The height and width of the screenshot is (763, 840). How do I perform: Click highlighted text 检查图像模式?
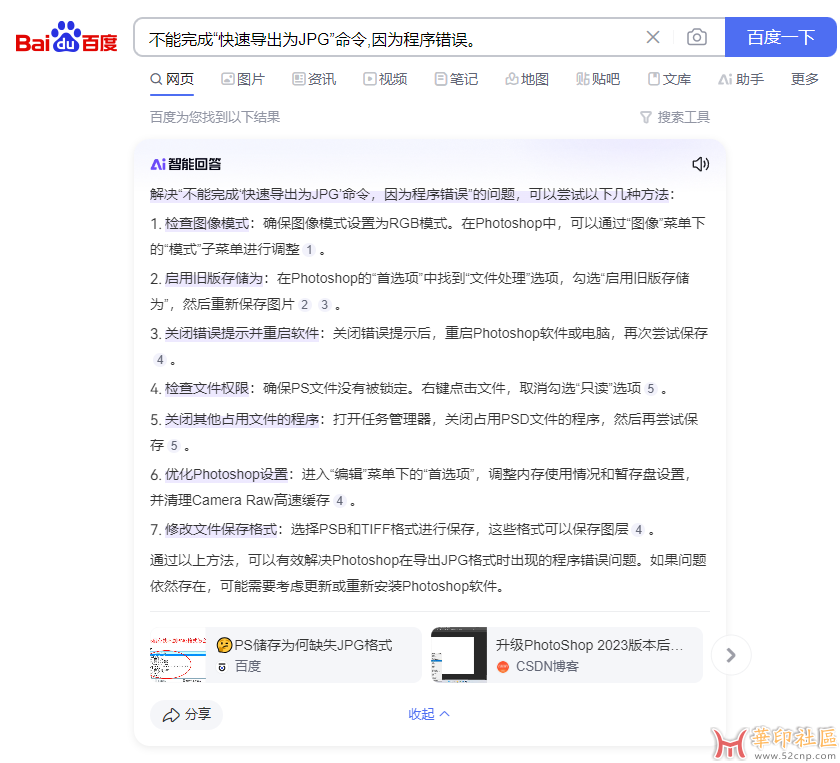(207, 223)
